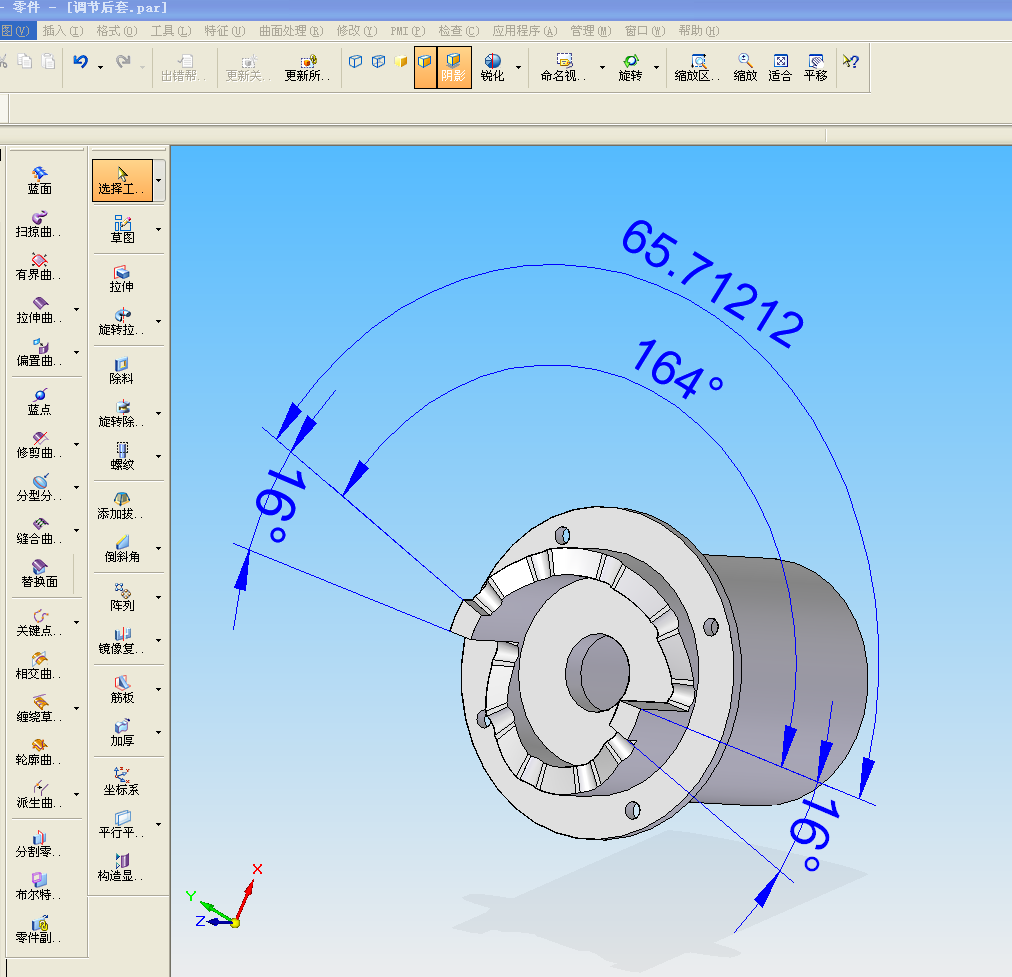Click the 筋板 rib tool
The image size is (1012, 977).
coord(122,690)
